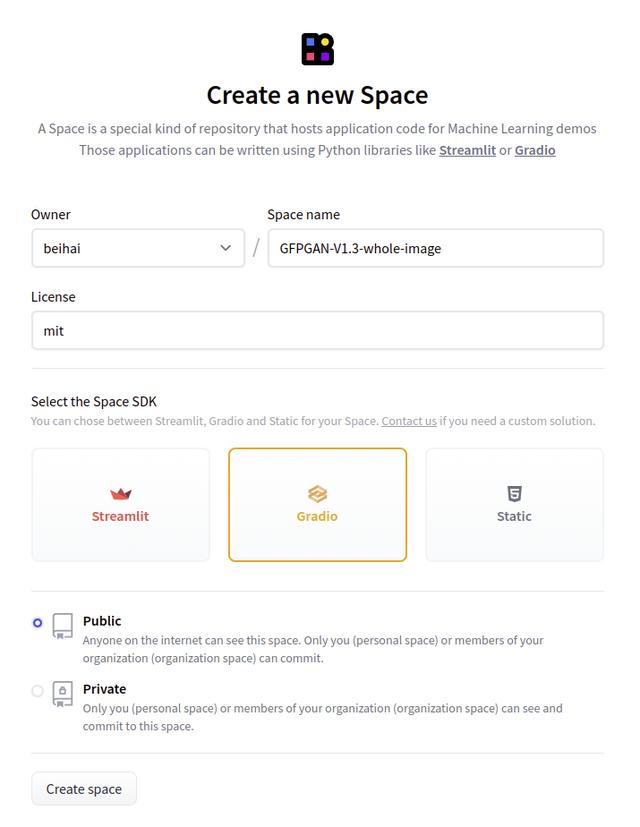Image resolution: width=640 pixels, height=827 pixels.
Task: Follow the Gradio link in description
Action: coord(535,150)
